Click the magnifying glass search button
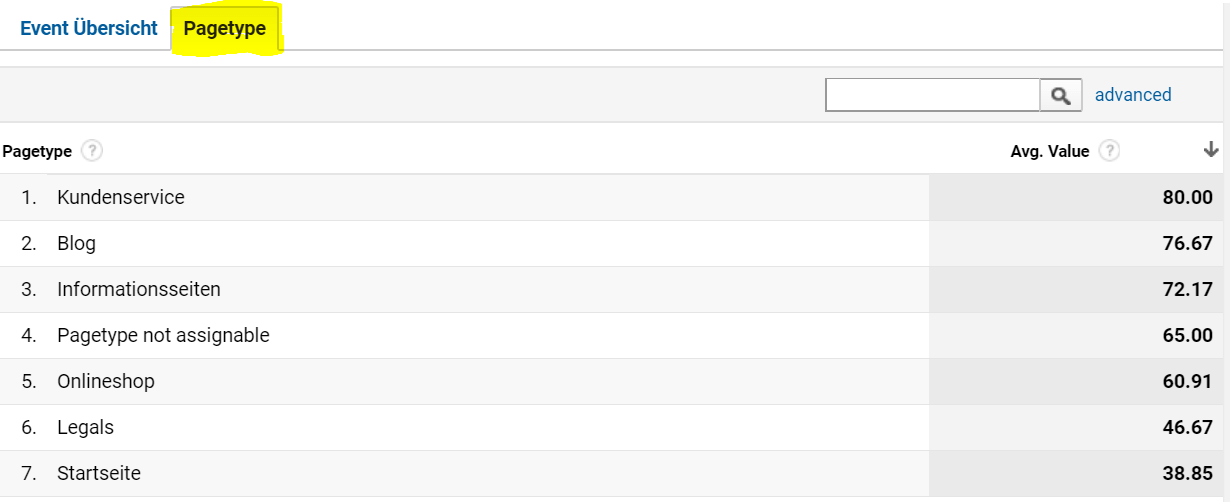 (1061, 95)
